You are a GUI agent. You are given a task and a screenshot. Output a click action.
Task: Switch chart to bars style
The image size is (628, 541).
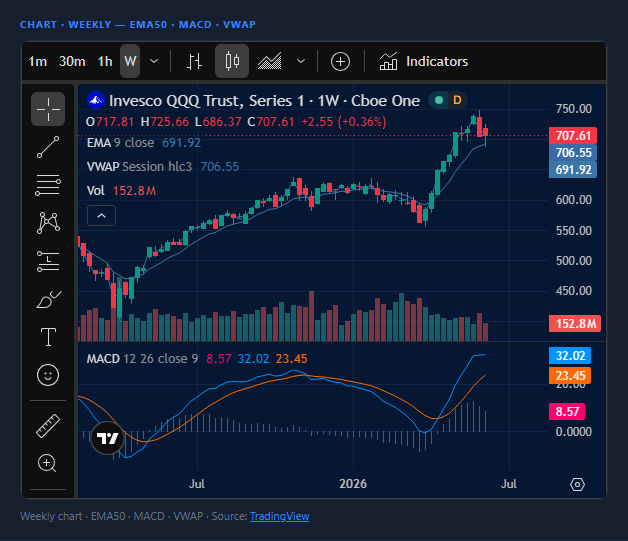point(194,61)
